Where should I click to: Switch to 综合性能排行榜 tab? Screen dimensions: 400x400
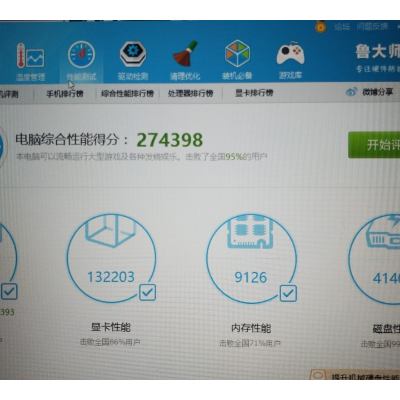(x=127, y=94)
